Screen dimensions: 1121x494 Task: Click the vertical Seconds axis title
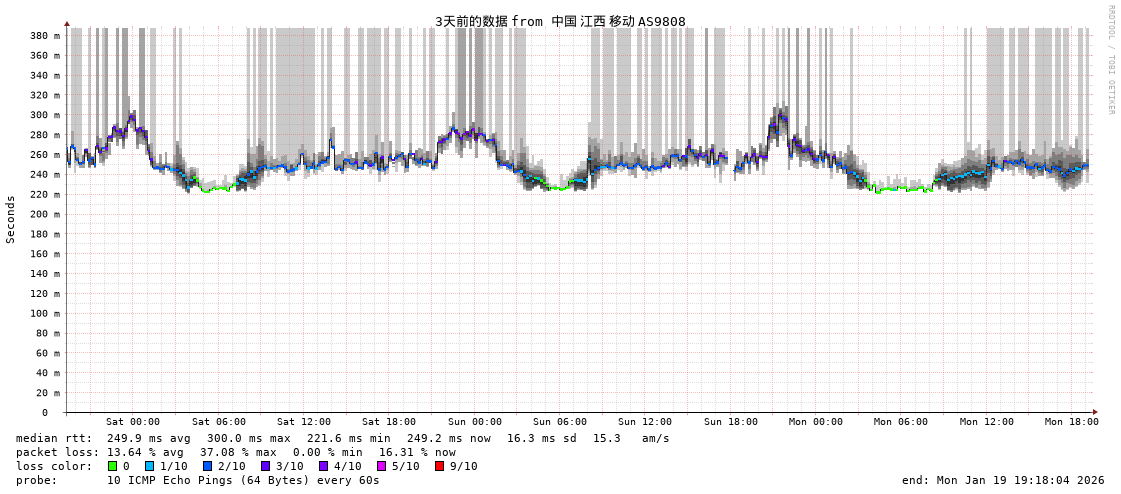coord(11,219)
